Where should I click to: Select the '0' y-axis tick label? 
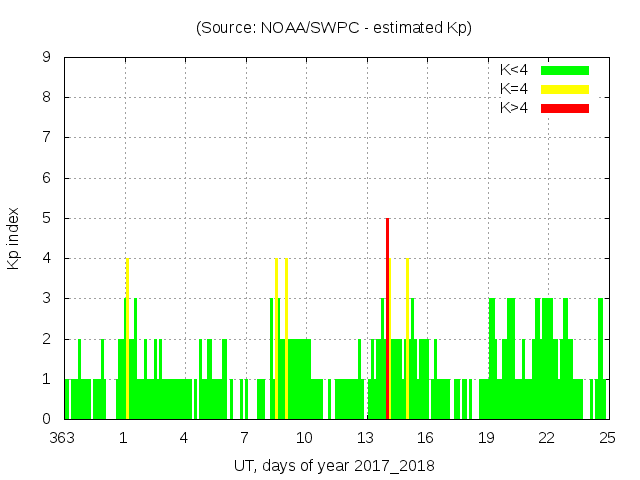point(47,419)
